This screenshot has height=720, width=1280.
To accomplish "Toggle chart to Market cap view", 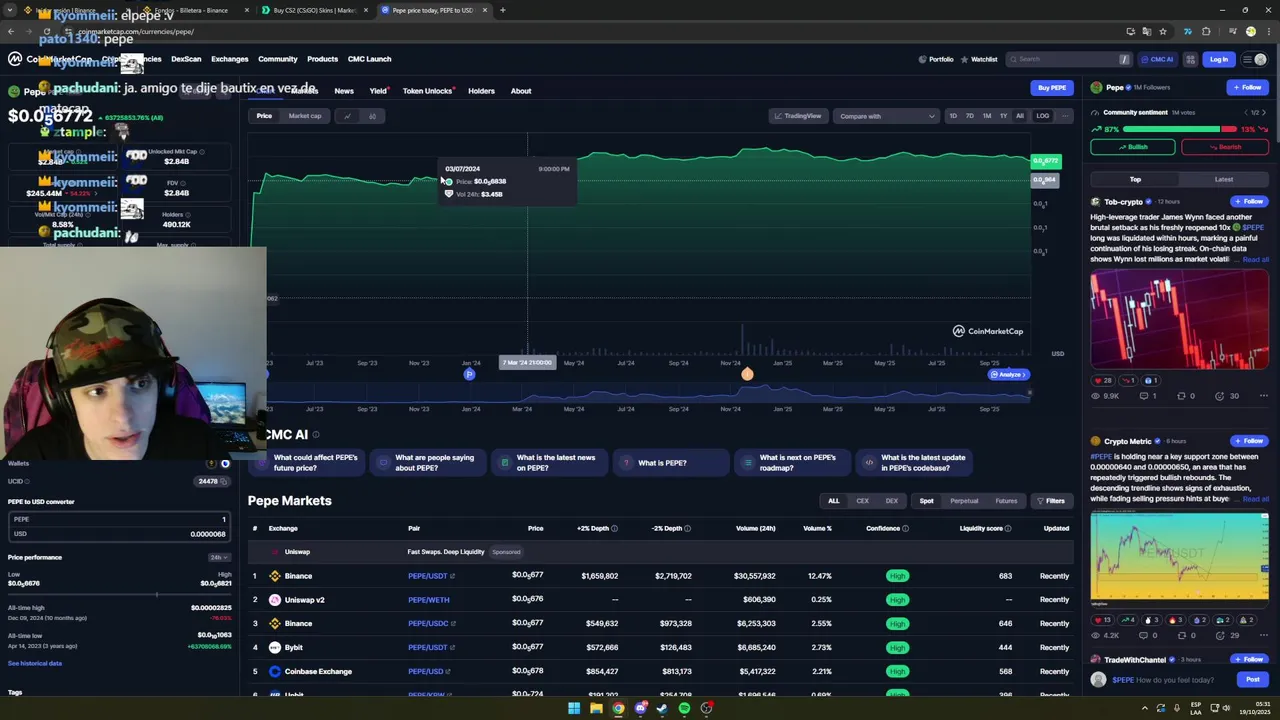I will tap(305, 116).
